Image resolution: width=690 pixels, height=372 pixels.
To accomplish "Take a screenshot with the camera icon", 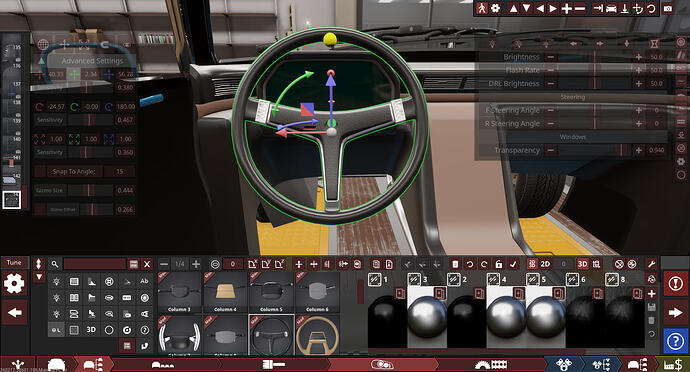I will point(668,8).
